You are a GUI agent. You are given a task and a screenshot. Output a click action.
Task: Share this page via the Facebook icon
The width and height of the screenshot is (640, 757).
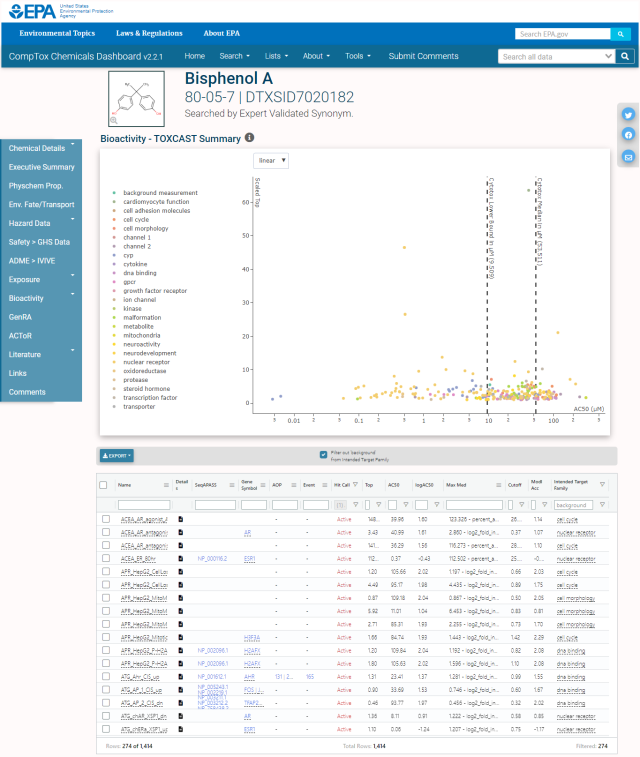[628, 135]
